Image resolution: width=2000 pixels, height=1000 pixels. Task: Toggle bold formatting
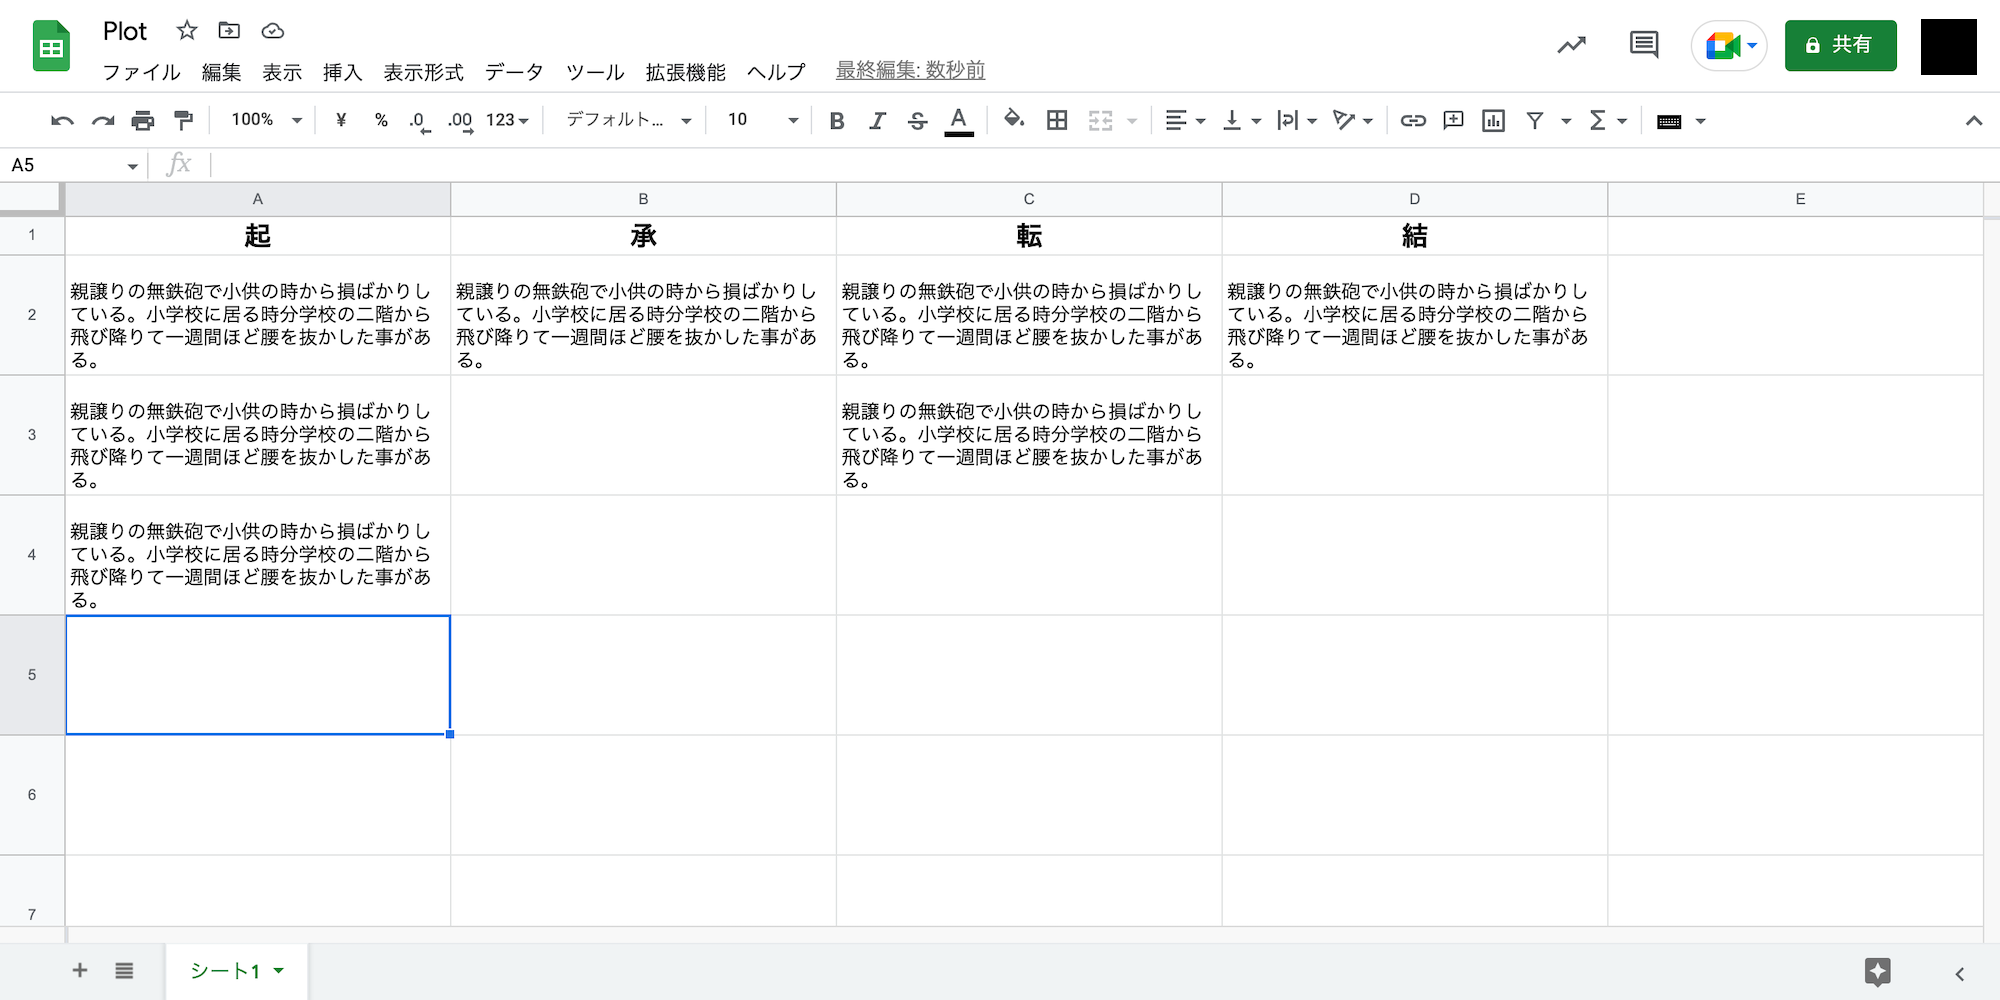[x=837, y=121]
